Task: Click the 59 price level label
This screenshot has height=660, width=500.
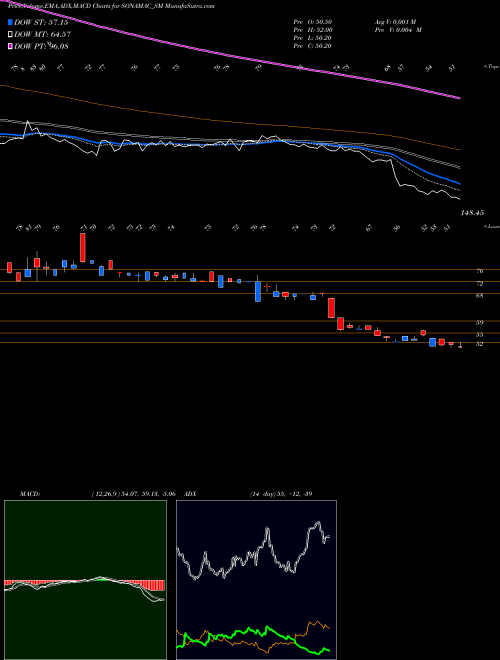Action: (x=479, y=323)
